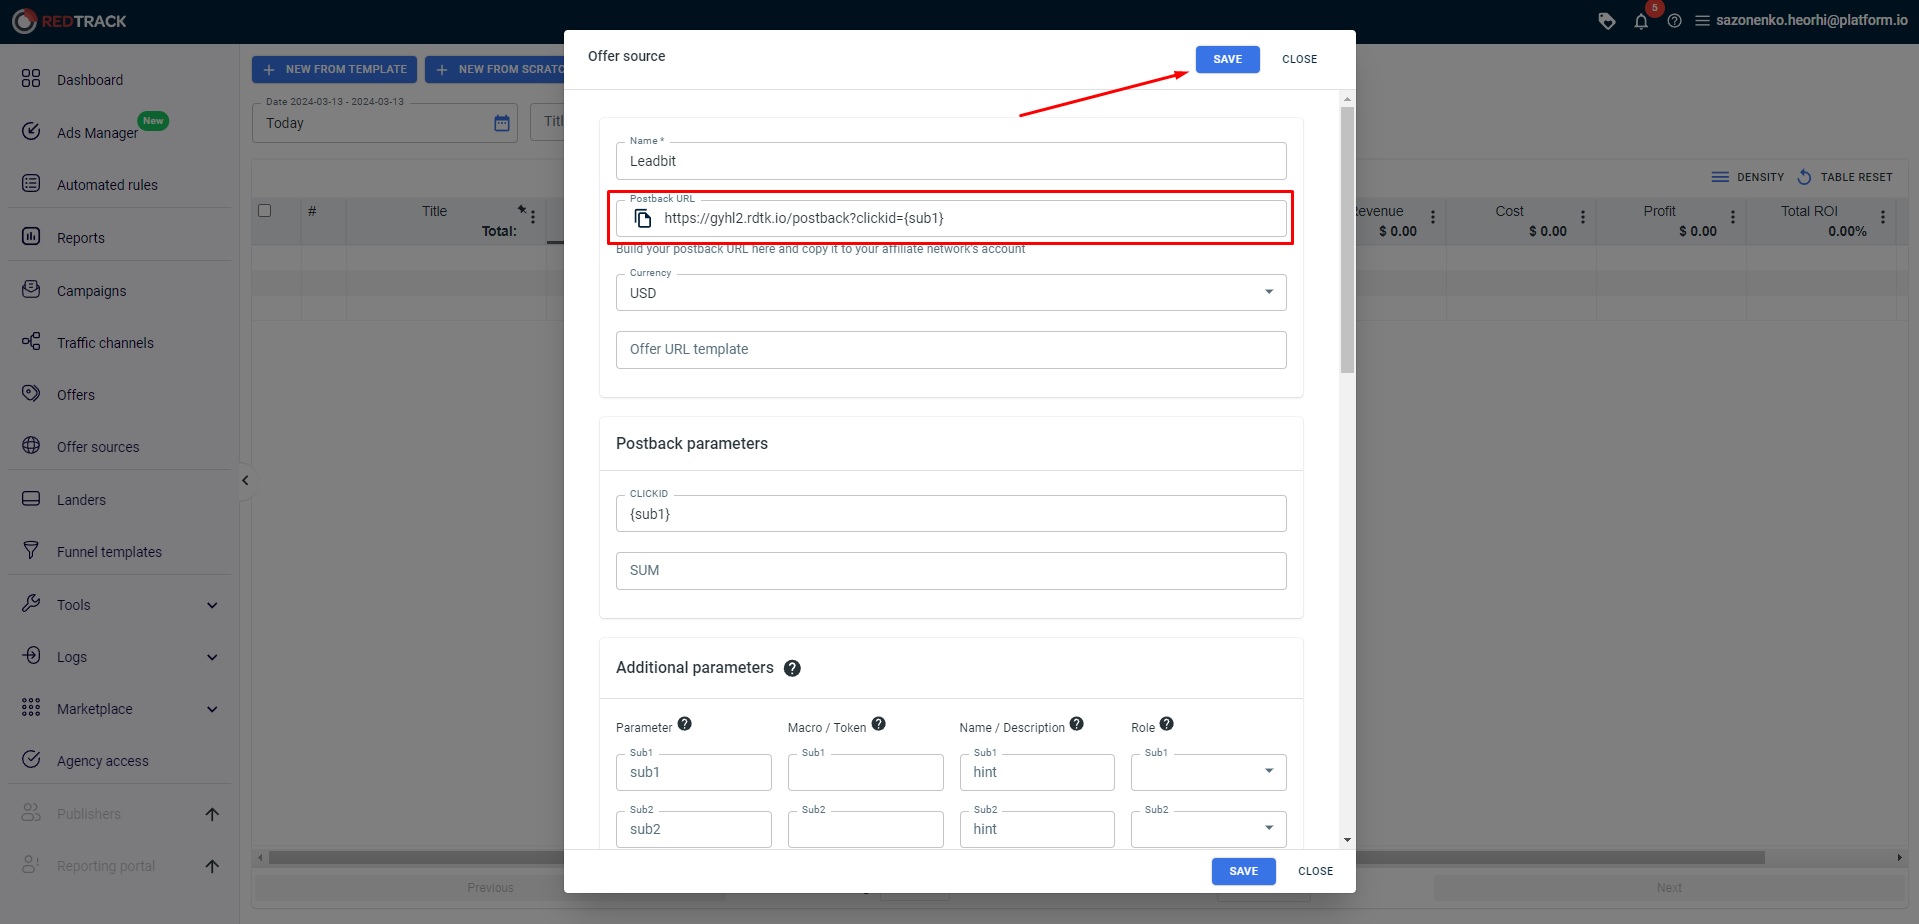The image size is (1919, 924).
Task: Click the Offer URL template field
Action: 951,350
